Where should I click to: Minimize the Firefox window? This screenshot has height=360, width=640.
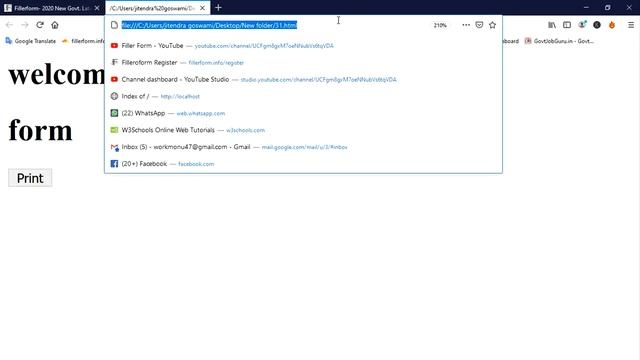pyautogui.click(x=586, y=7)
